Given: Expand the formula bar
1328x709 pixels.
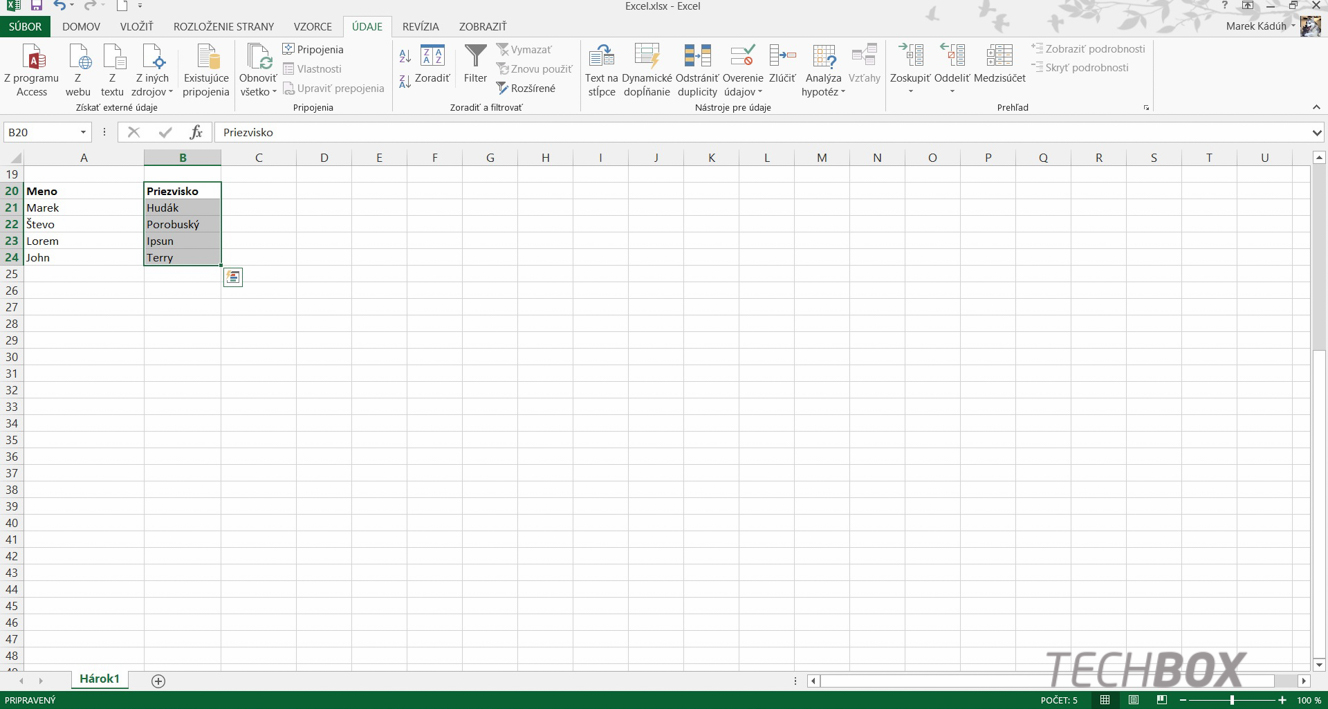Looking at the screenshot, I should [1317, 132].
